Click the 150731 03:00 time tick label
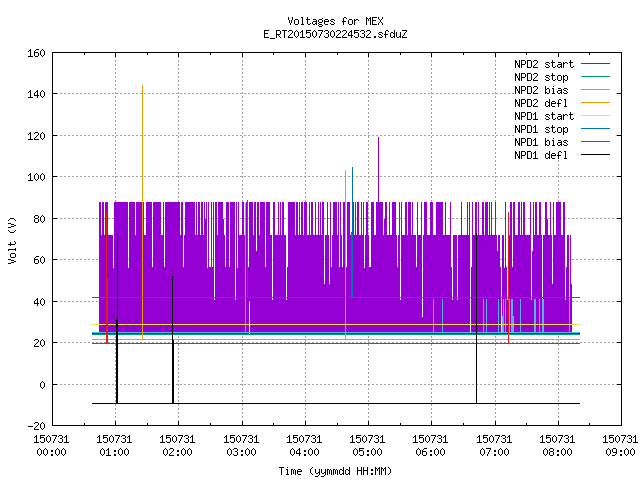Viewport: 640px width, 480px height. coord(241,446)
